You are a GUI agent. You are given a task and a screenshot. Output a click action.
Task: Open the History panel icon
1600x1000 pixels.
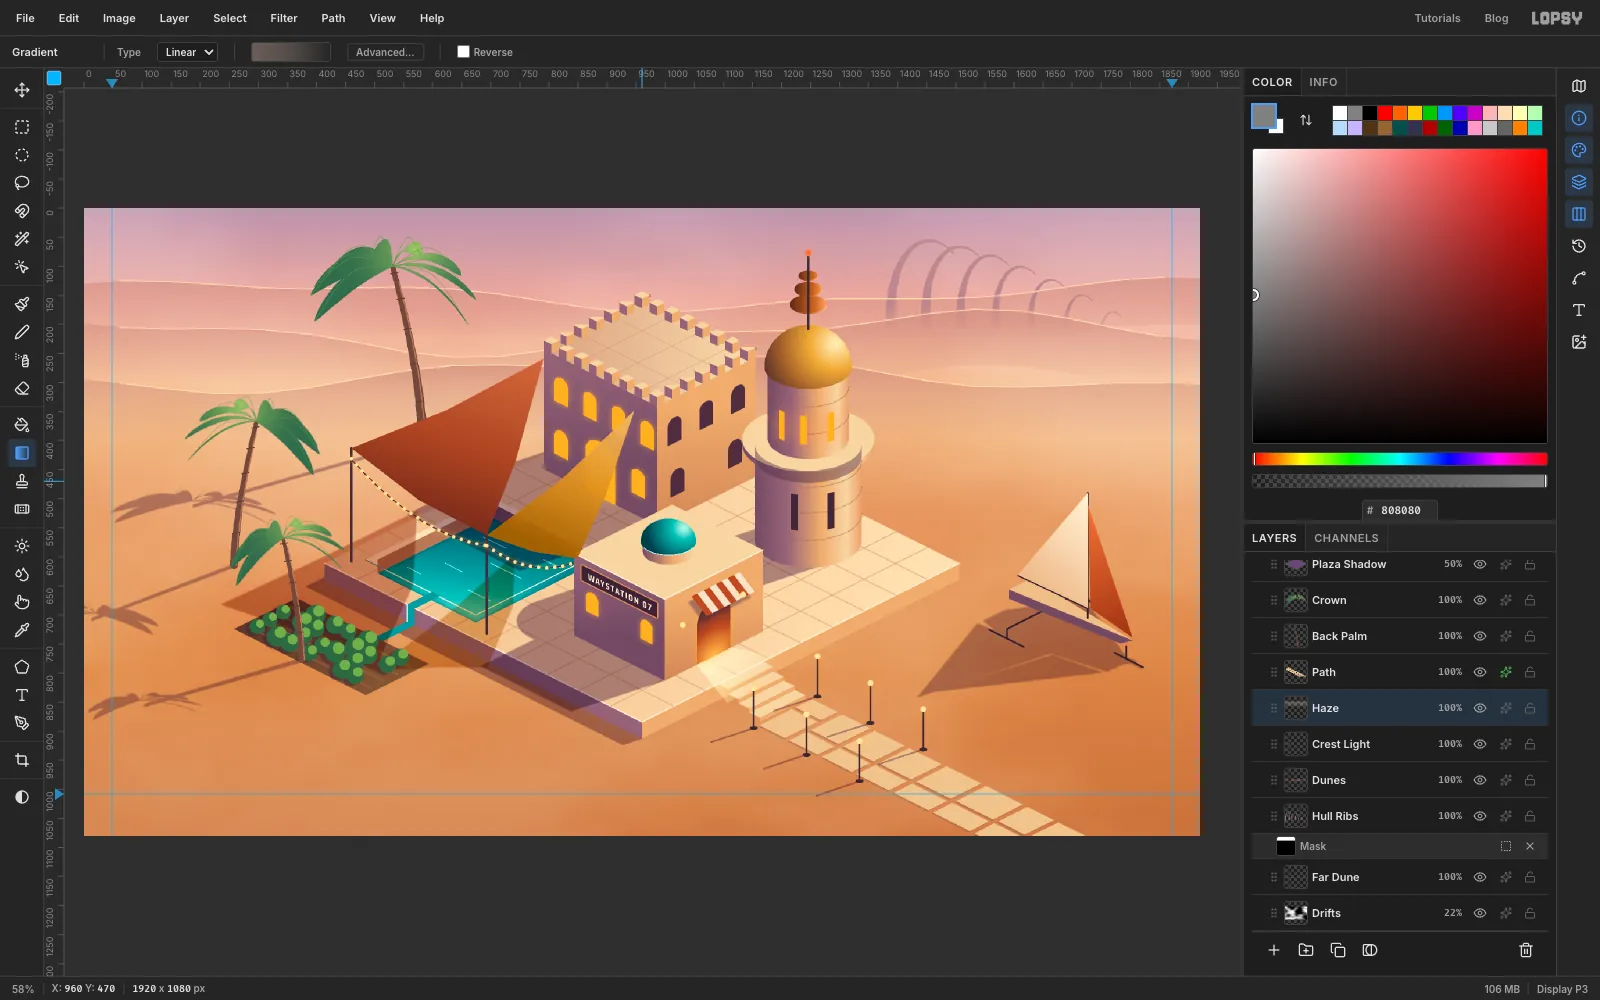(1579, 246)
